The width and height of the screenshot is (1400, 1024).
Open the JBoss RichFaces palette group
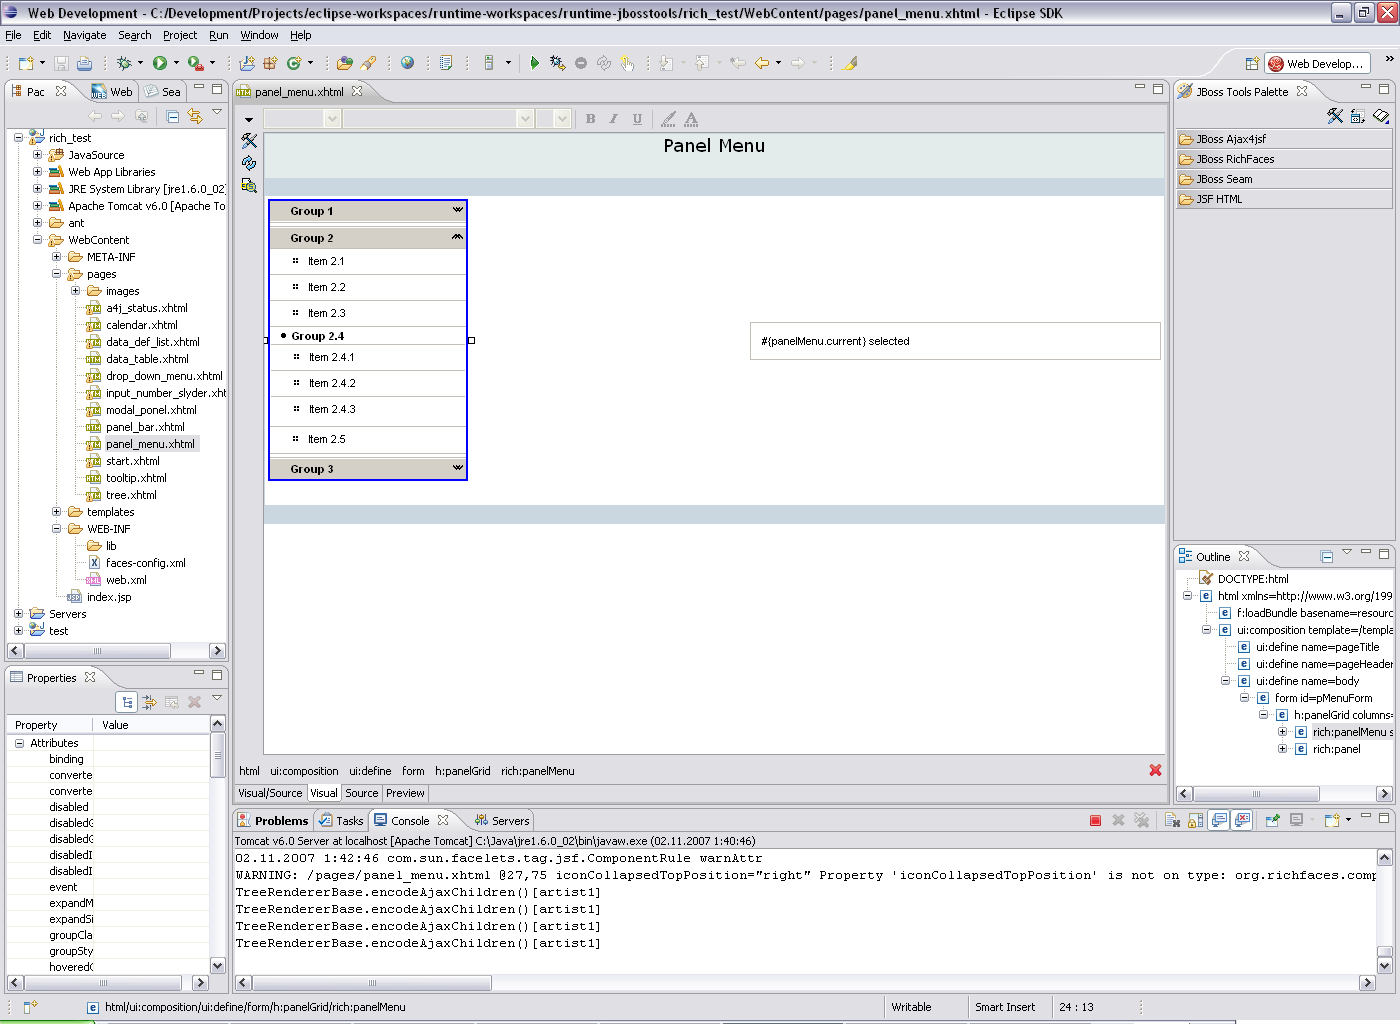[1235, 159]
